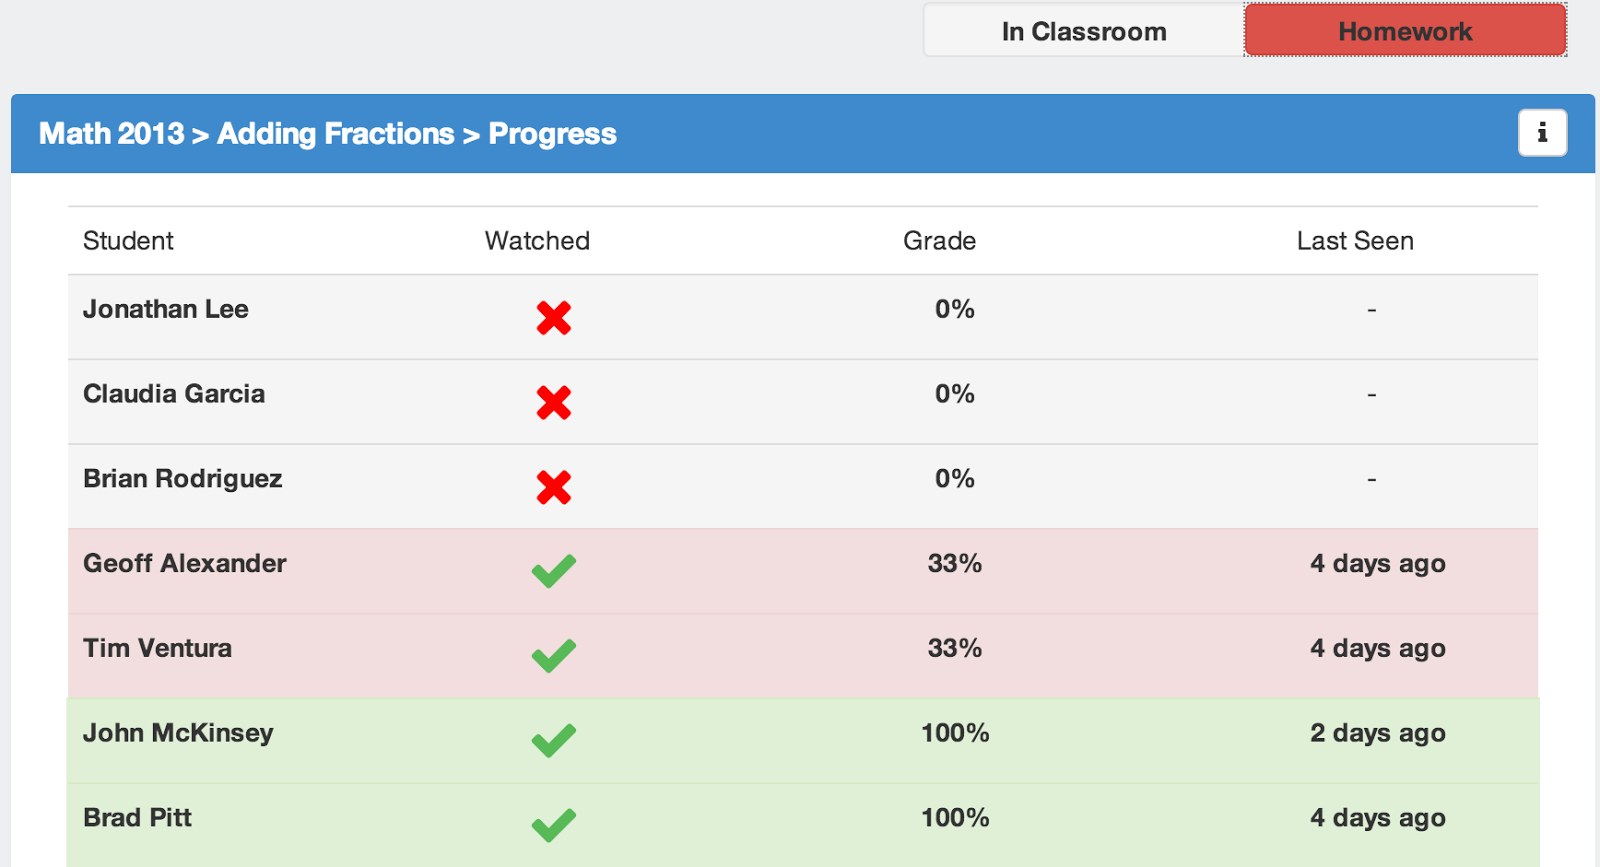The height and width of the screenshot is (867, 1600).
Task: Click John McKinsey's green checkmark icon
Action: click(554, 741)
